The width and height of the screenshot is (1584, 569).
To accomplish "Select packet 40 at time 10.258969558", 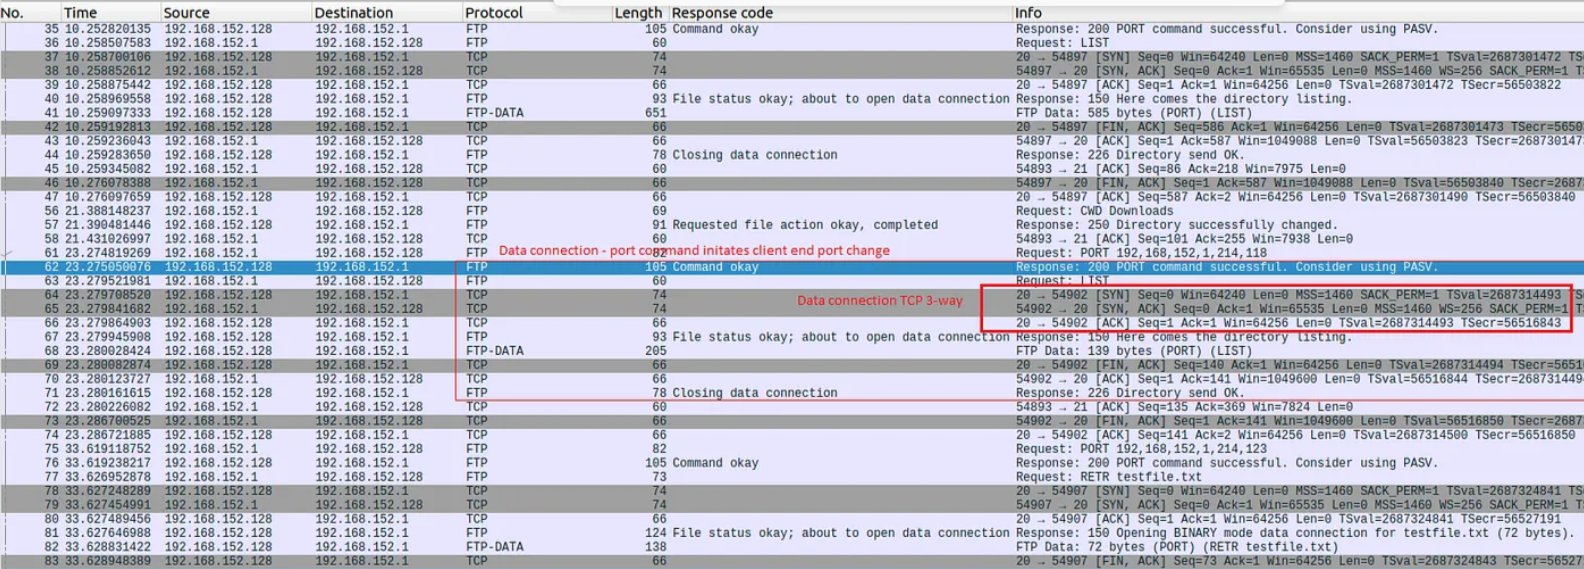I will click(792, 99).
